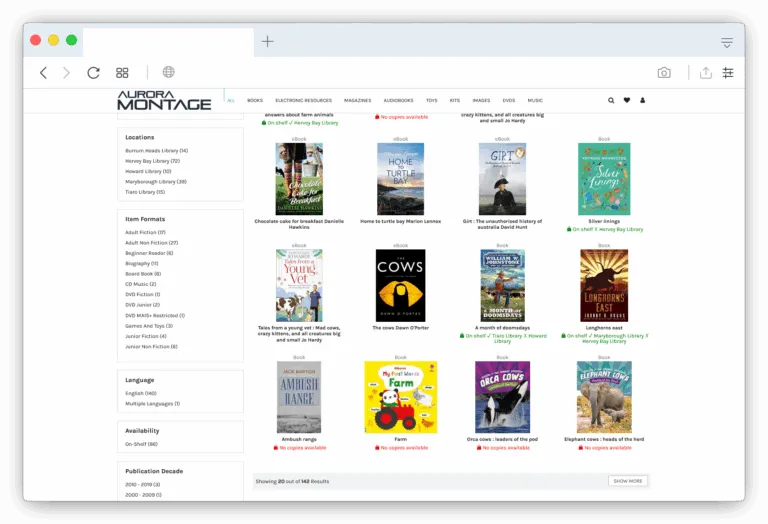Open Orca Cows book cover
This screenshot has height=524, width=768.
(503, 397)
